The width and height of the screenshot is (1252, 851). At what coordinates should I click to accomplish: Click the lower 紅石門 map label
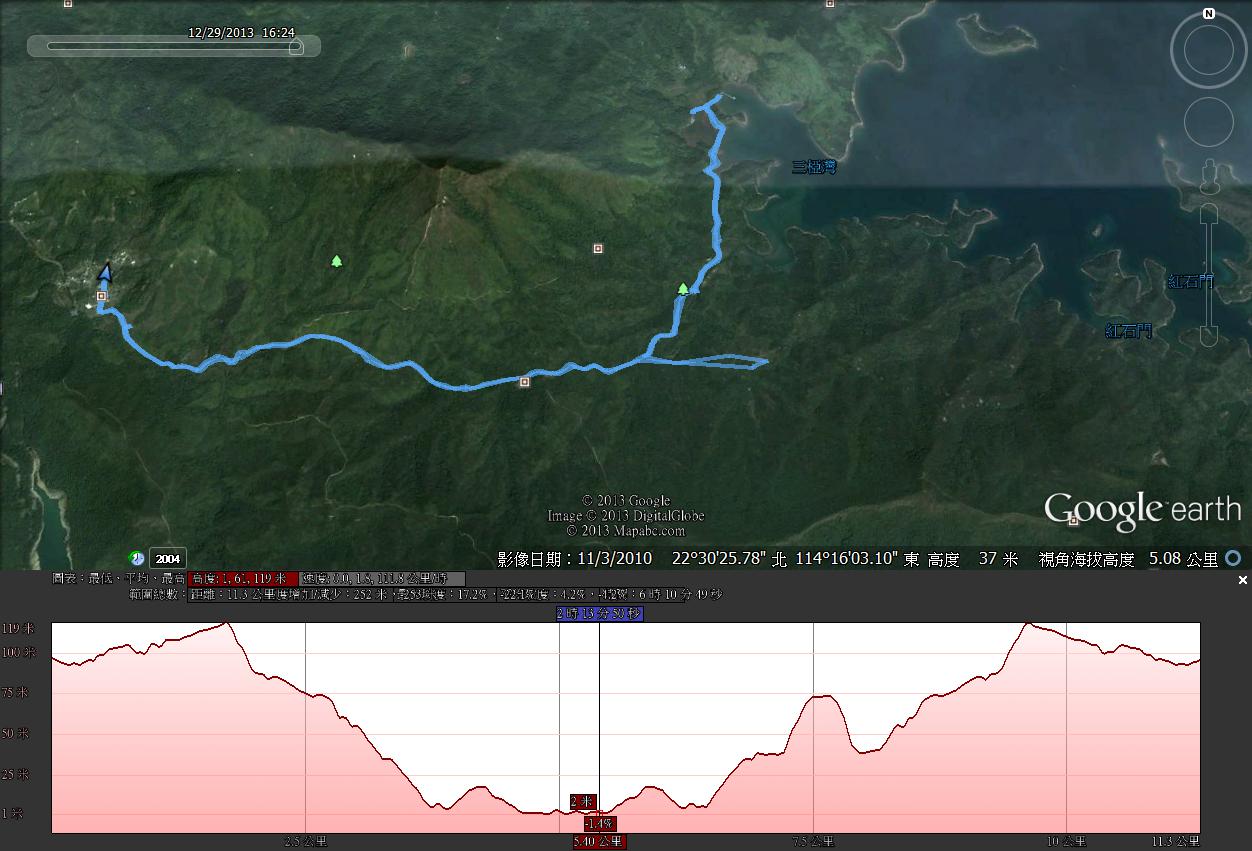pyautogui.click(x=1129, y=330)
